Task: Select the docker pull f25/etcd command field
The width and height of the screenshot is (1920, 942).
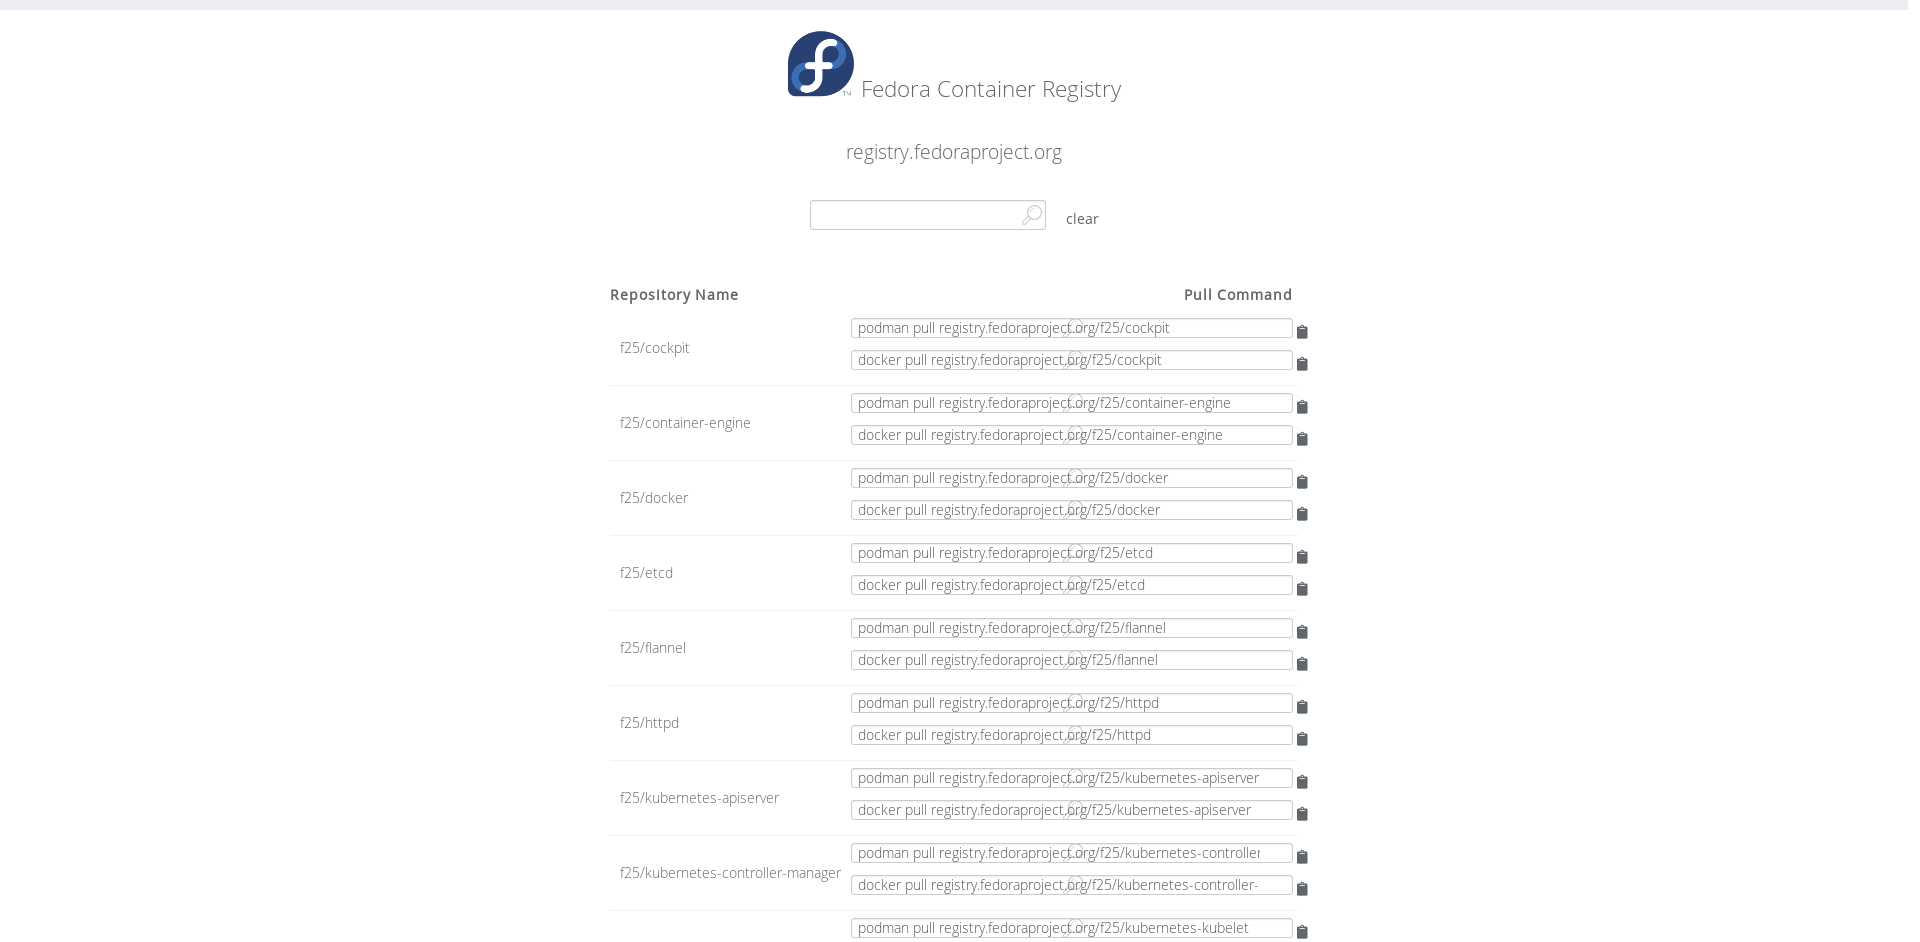Action: [1072, 585]
